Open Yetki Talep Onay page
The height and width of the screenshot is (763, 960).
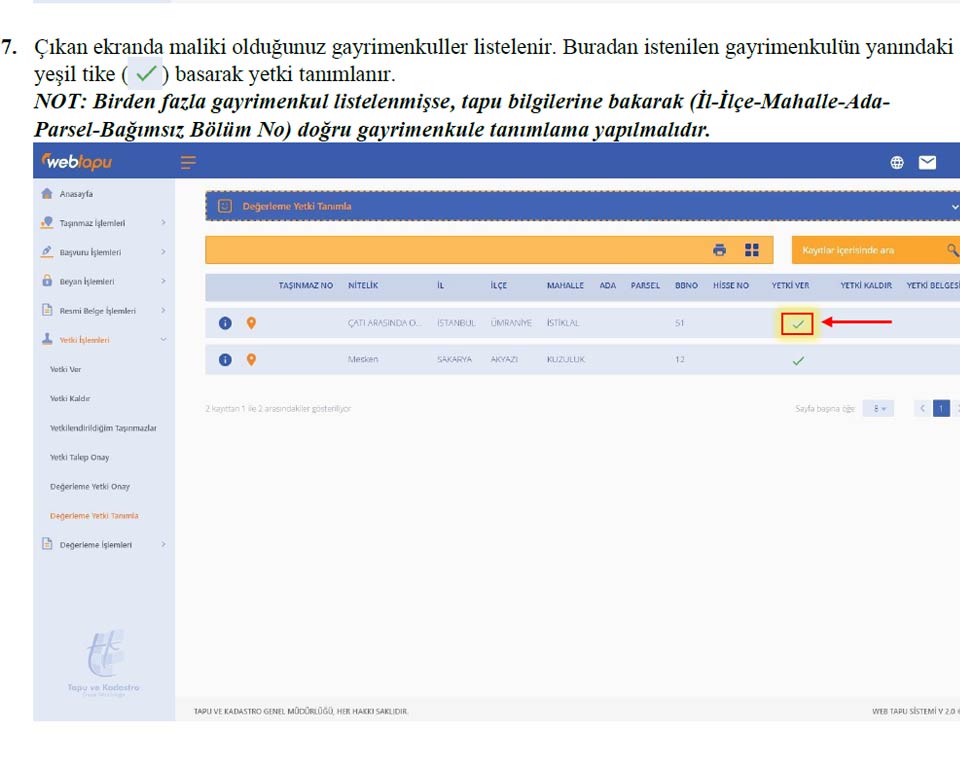coord(80,457)
